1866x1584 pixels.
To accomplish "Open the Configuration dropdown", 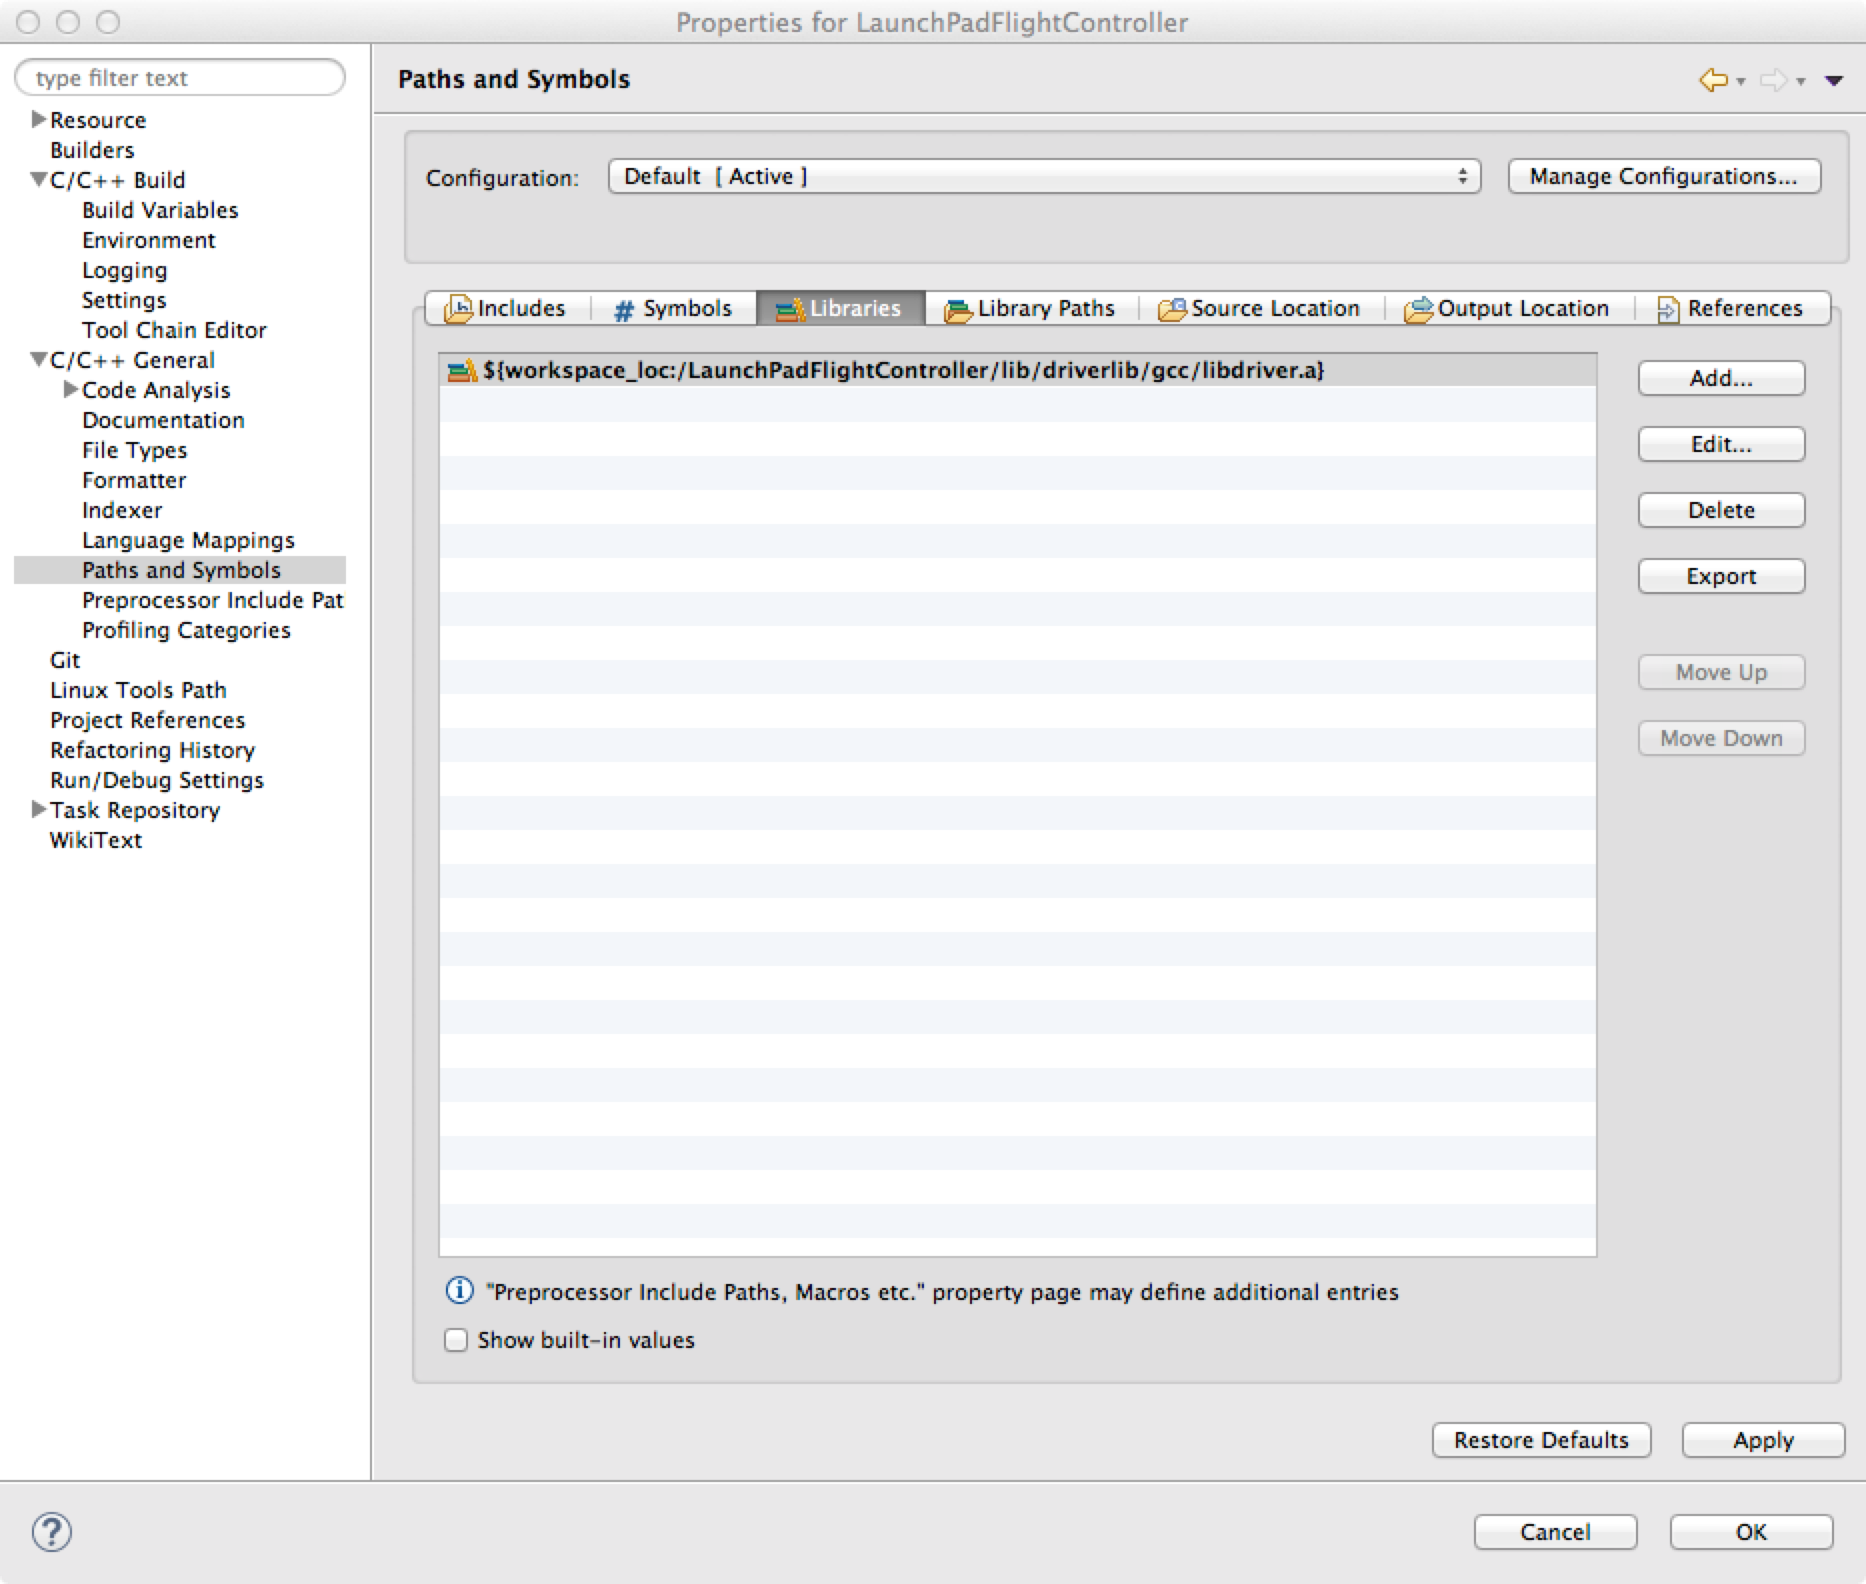I will point(1043,177).
